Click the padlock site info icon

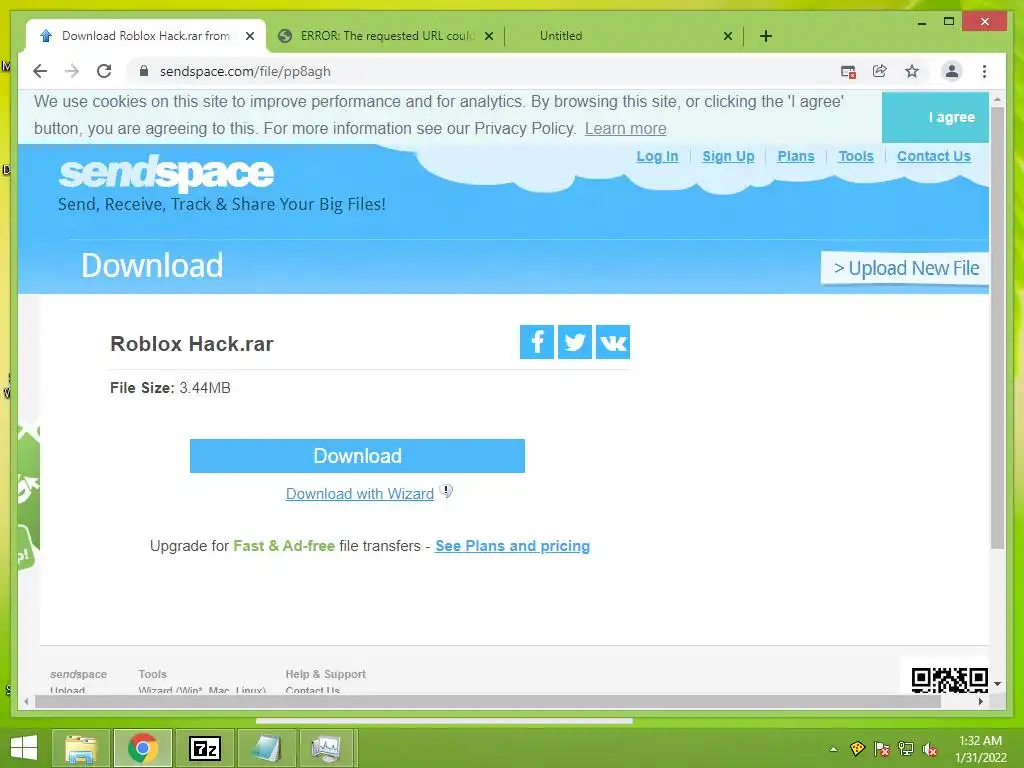pos(144,71)
